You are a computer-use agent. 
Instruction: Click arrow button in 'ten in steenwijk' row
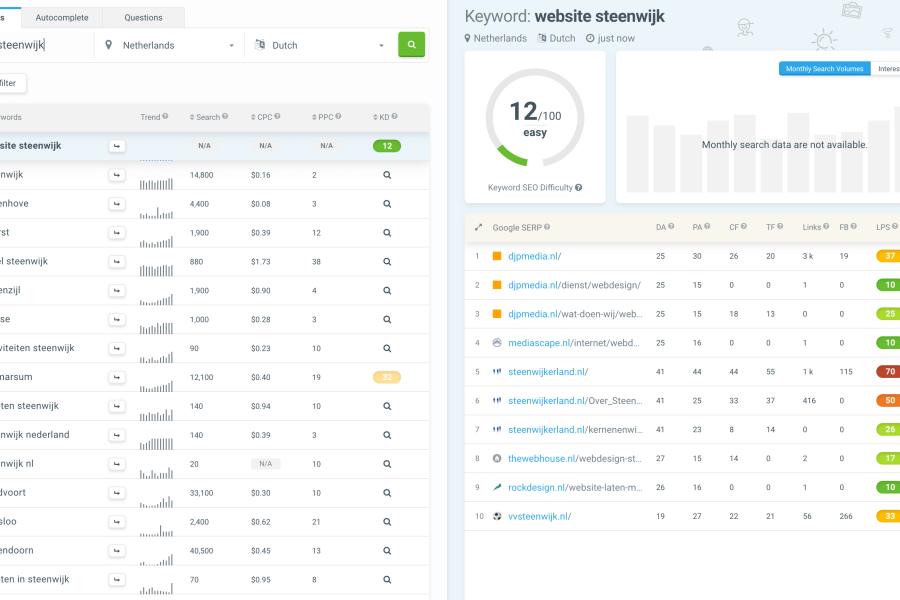point(117,580)
